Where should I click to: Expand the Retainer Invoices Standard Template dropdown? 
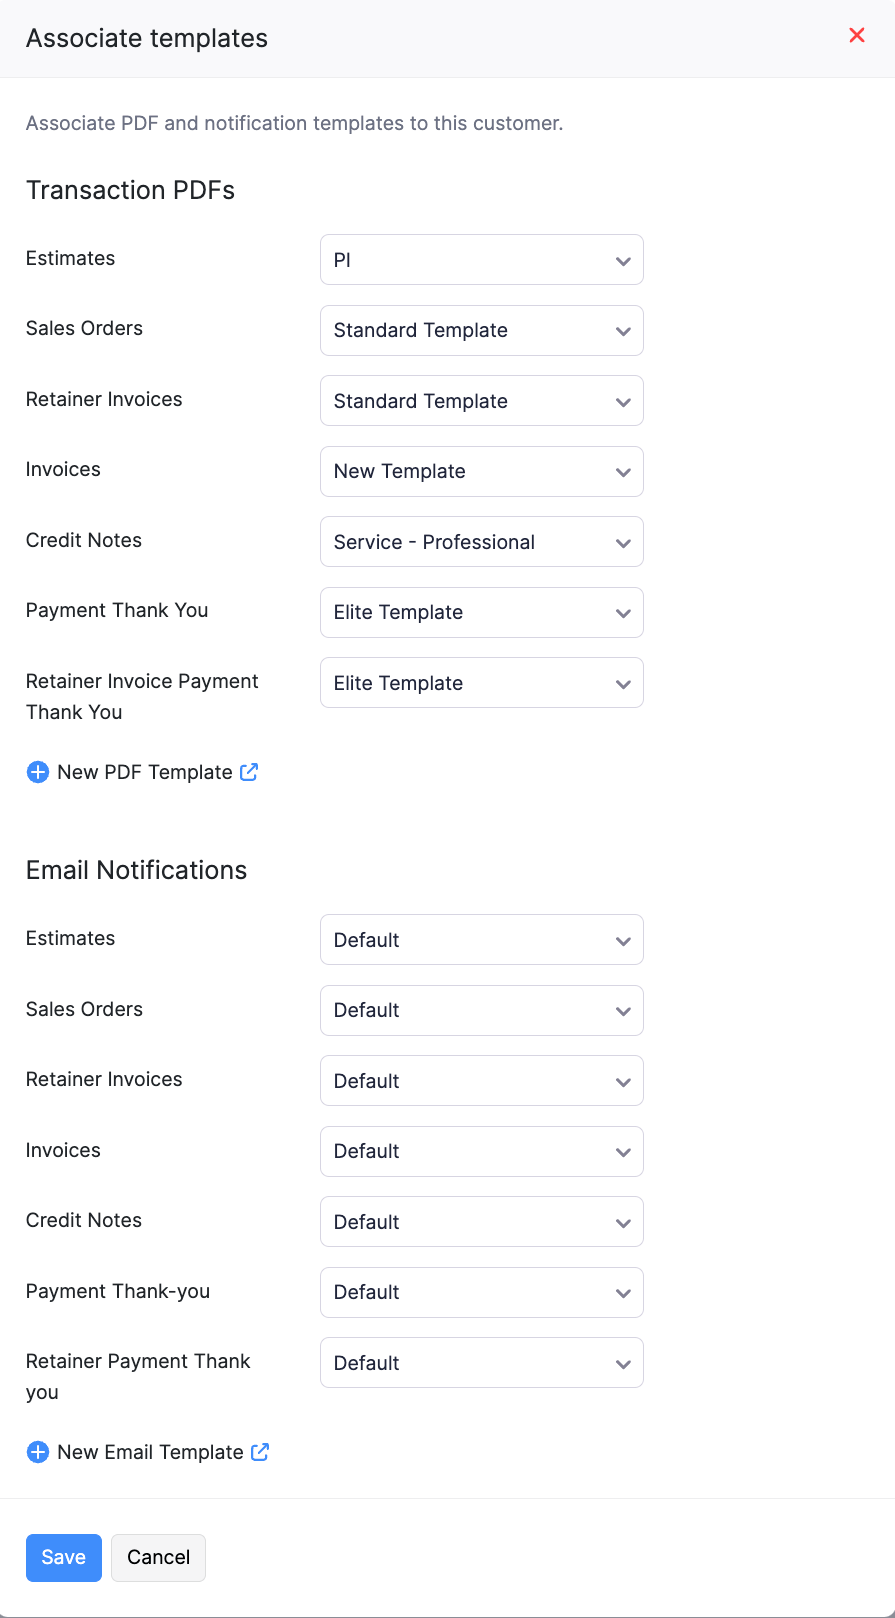[481, 400]
